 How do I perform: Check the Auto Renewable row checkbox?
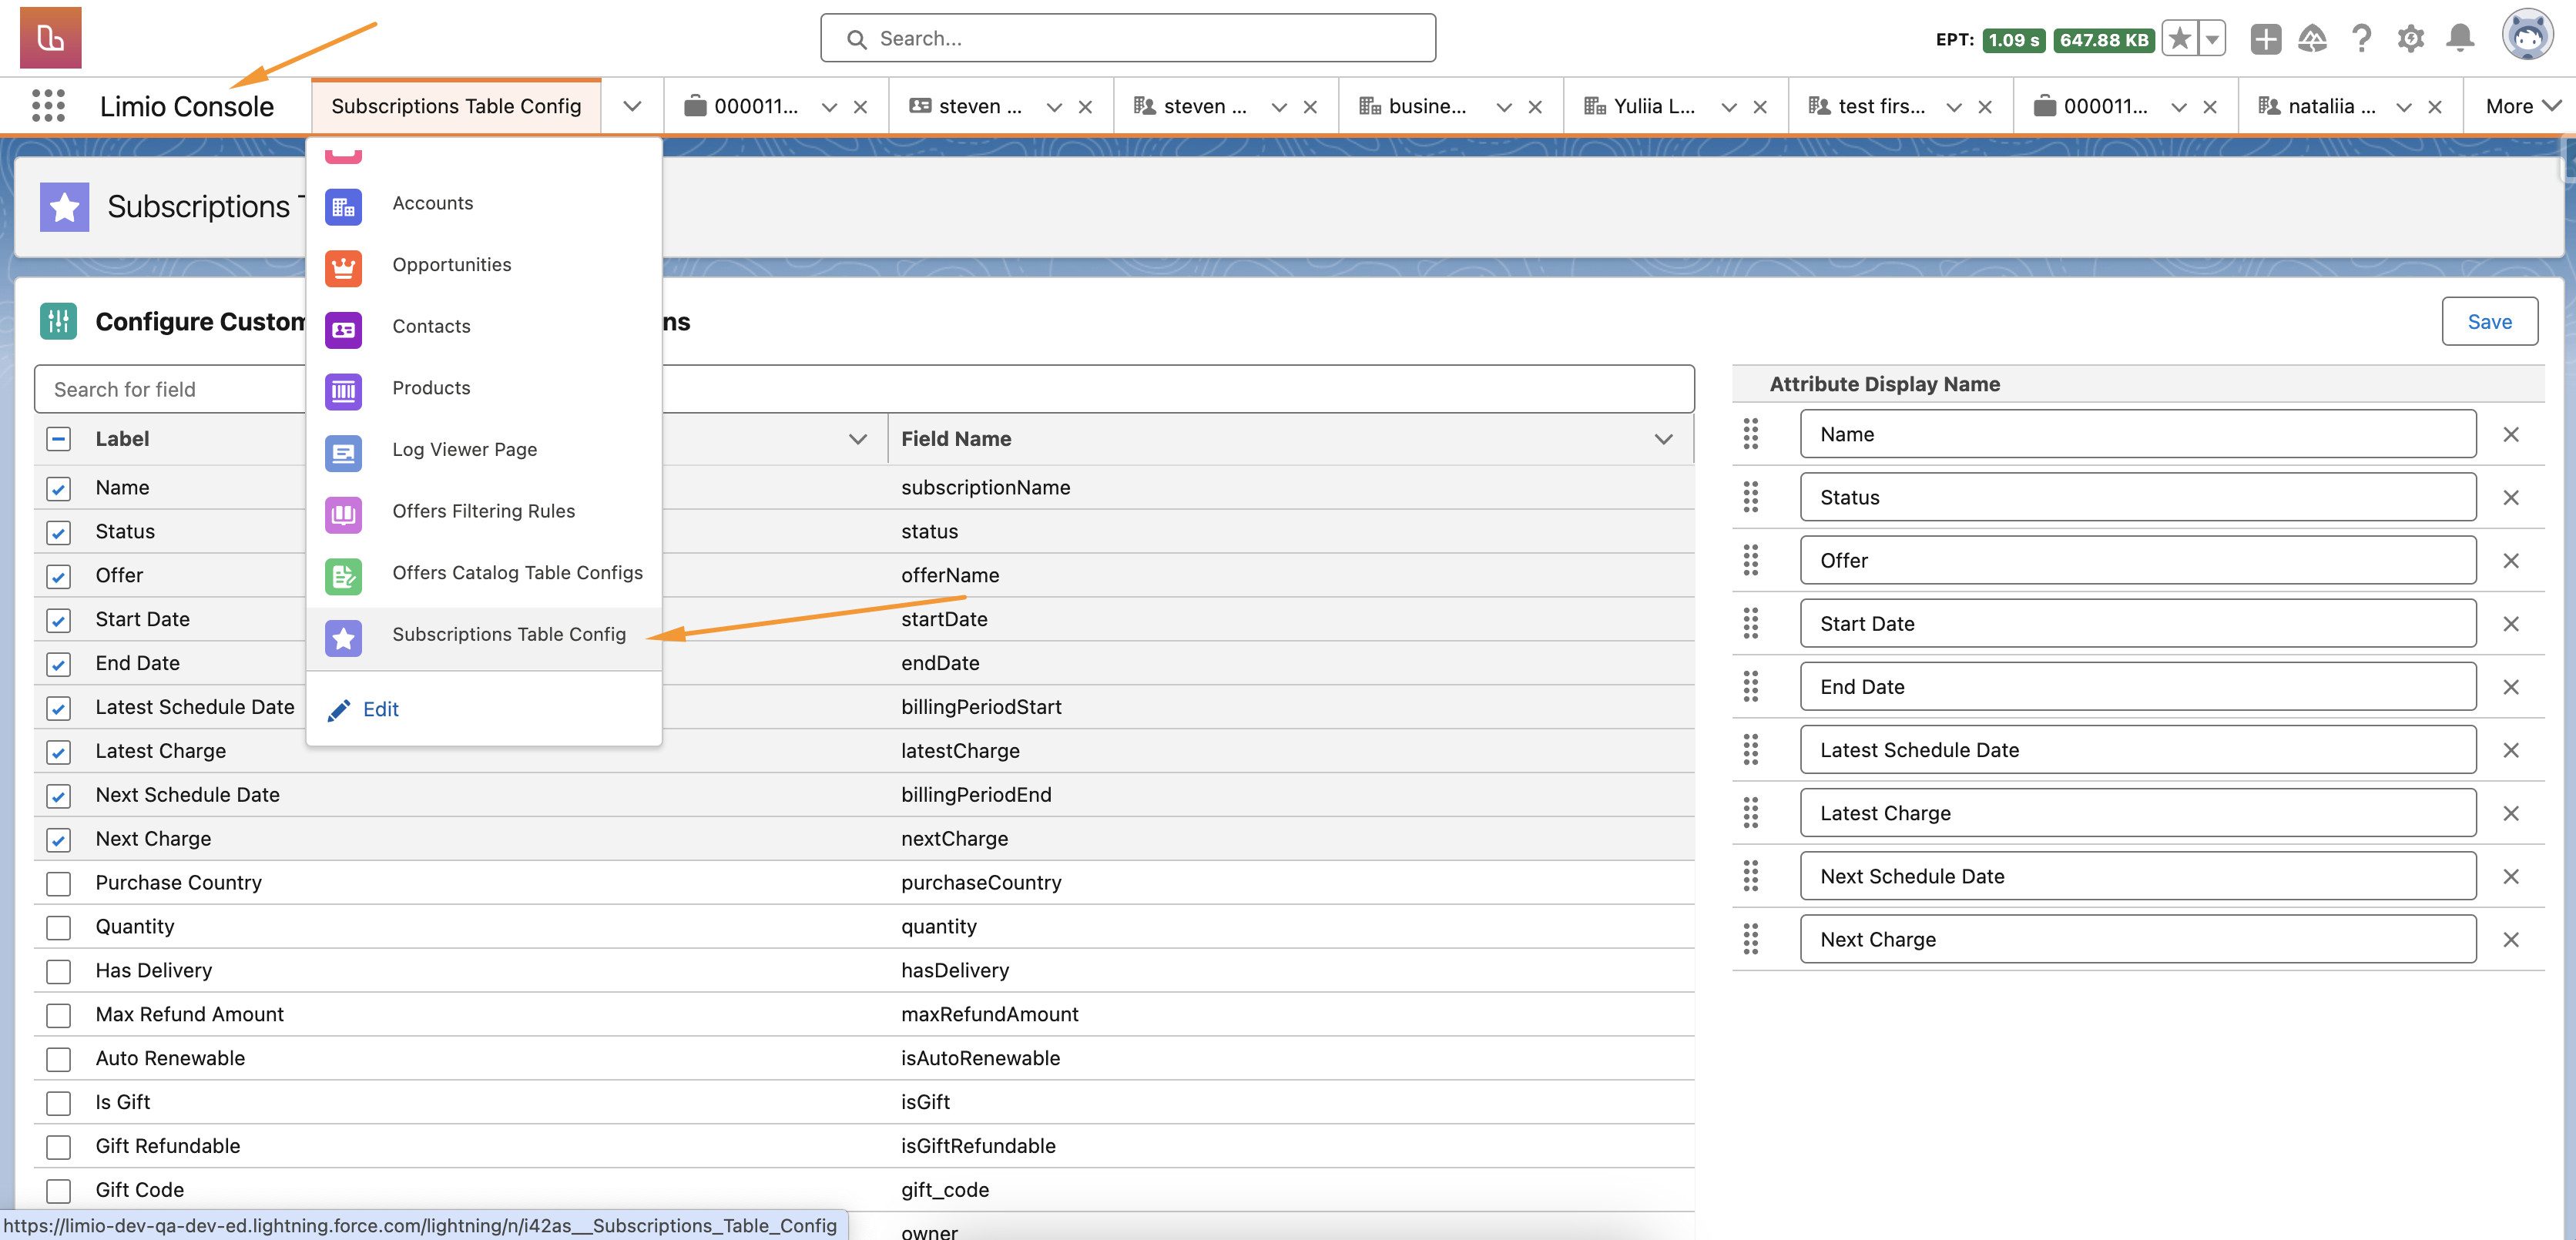tap(59, 1058)
